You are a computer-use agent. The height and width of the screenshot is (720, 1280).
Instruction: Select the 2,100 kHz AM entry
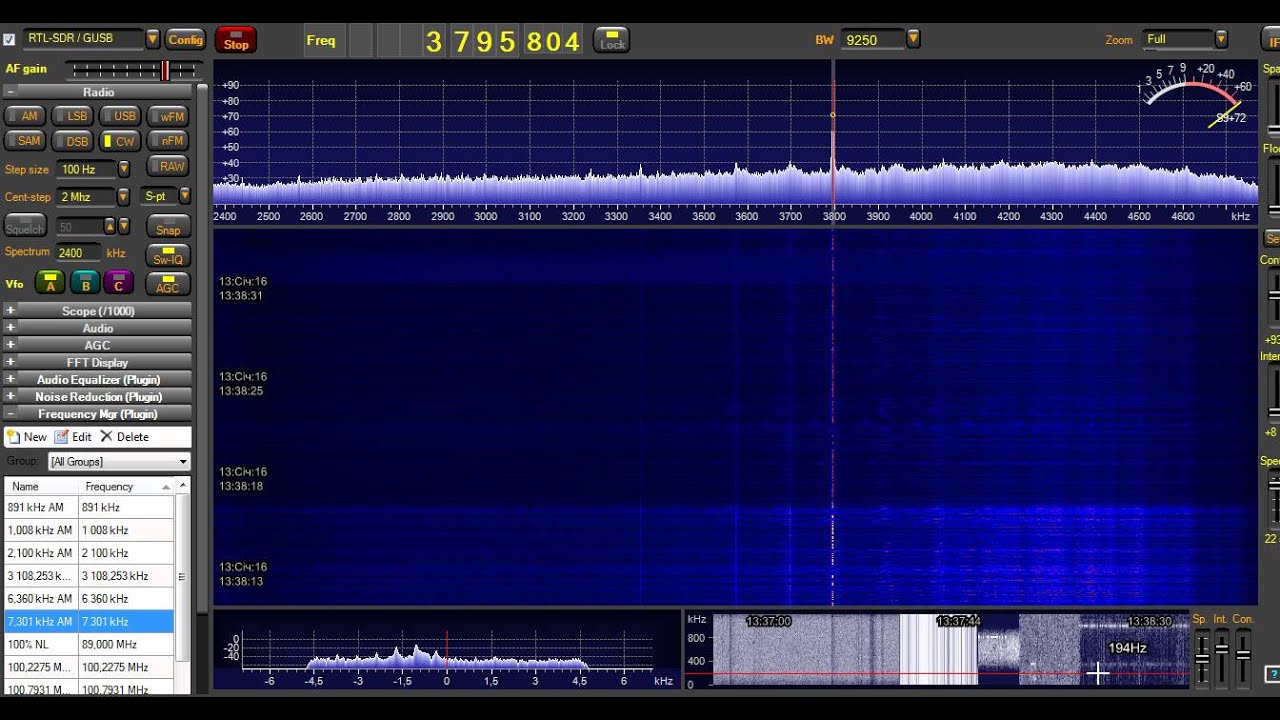[89, 553]
